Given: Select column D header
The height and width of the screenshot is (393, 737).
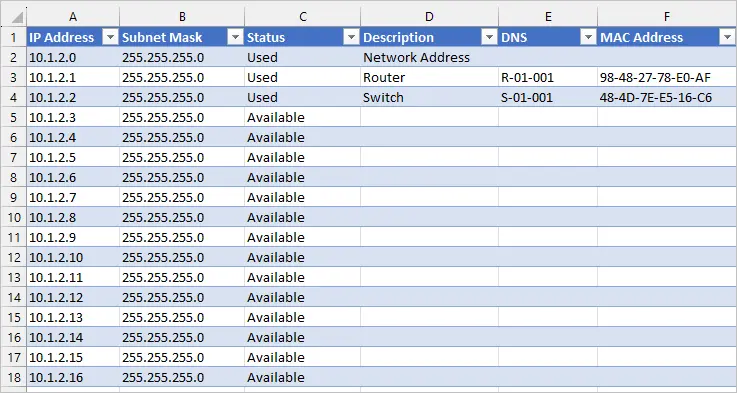Looking at the screenshot, I should point(429,17).
